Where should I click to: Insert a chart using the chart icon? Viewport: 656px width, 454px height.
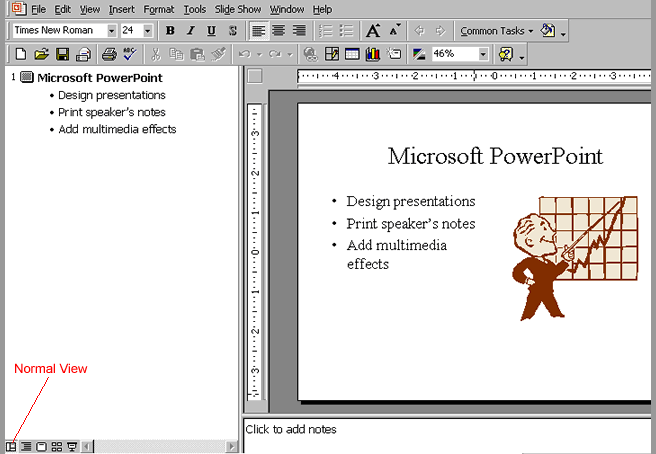[x=373, y=54]
